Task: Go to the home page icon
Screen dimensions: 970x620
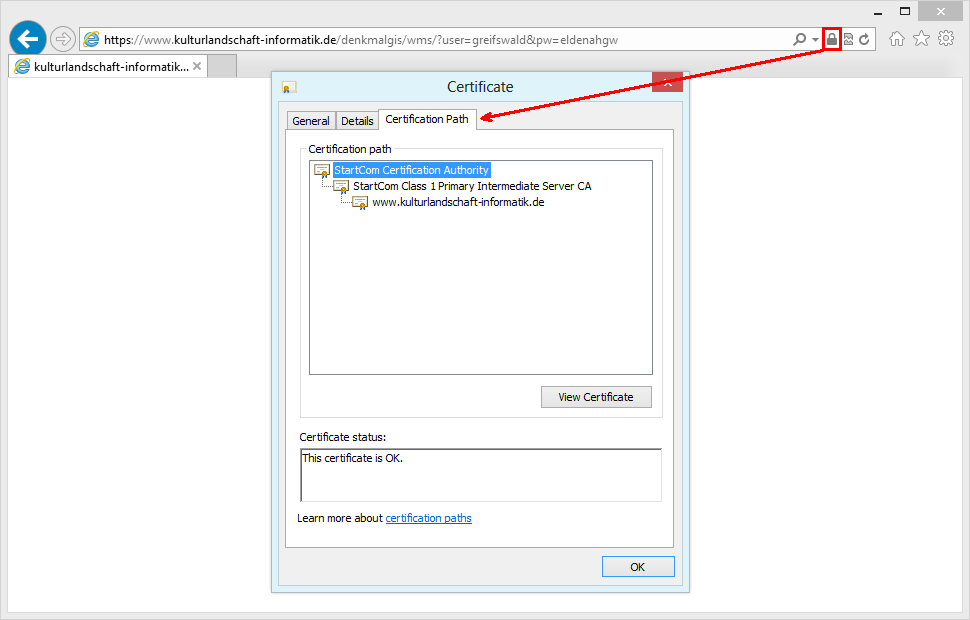Action: tap(897, 37)
